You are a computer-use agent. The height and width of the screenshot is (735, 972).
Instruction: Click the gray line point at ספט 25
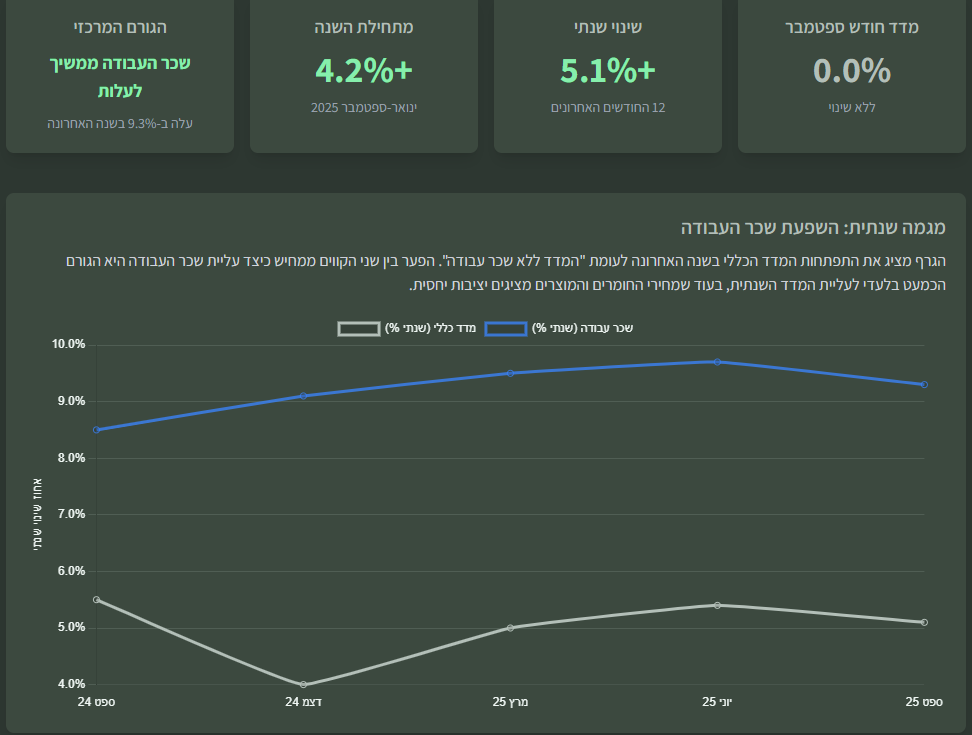click(x=924, y=622)
